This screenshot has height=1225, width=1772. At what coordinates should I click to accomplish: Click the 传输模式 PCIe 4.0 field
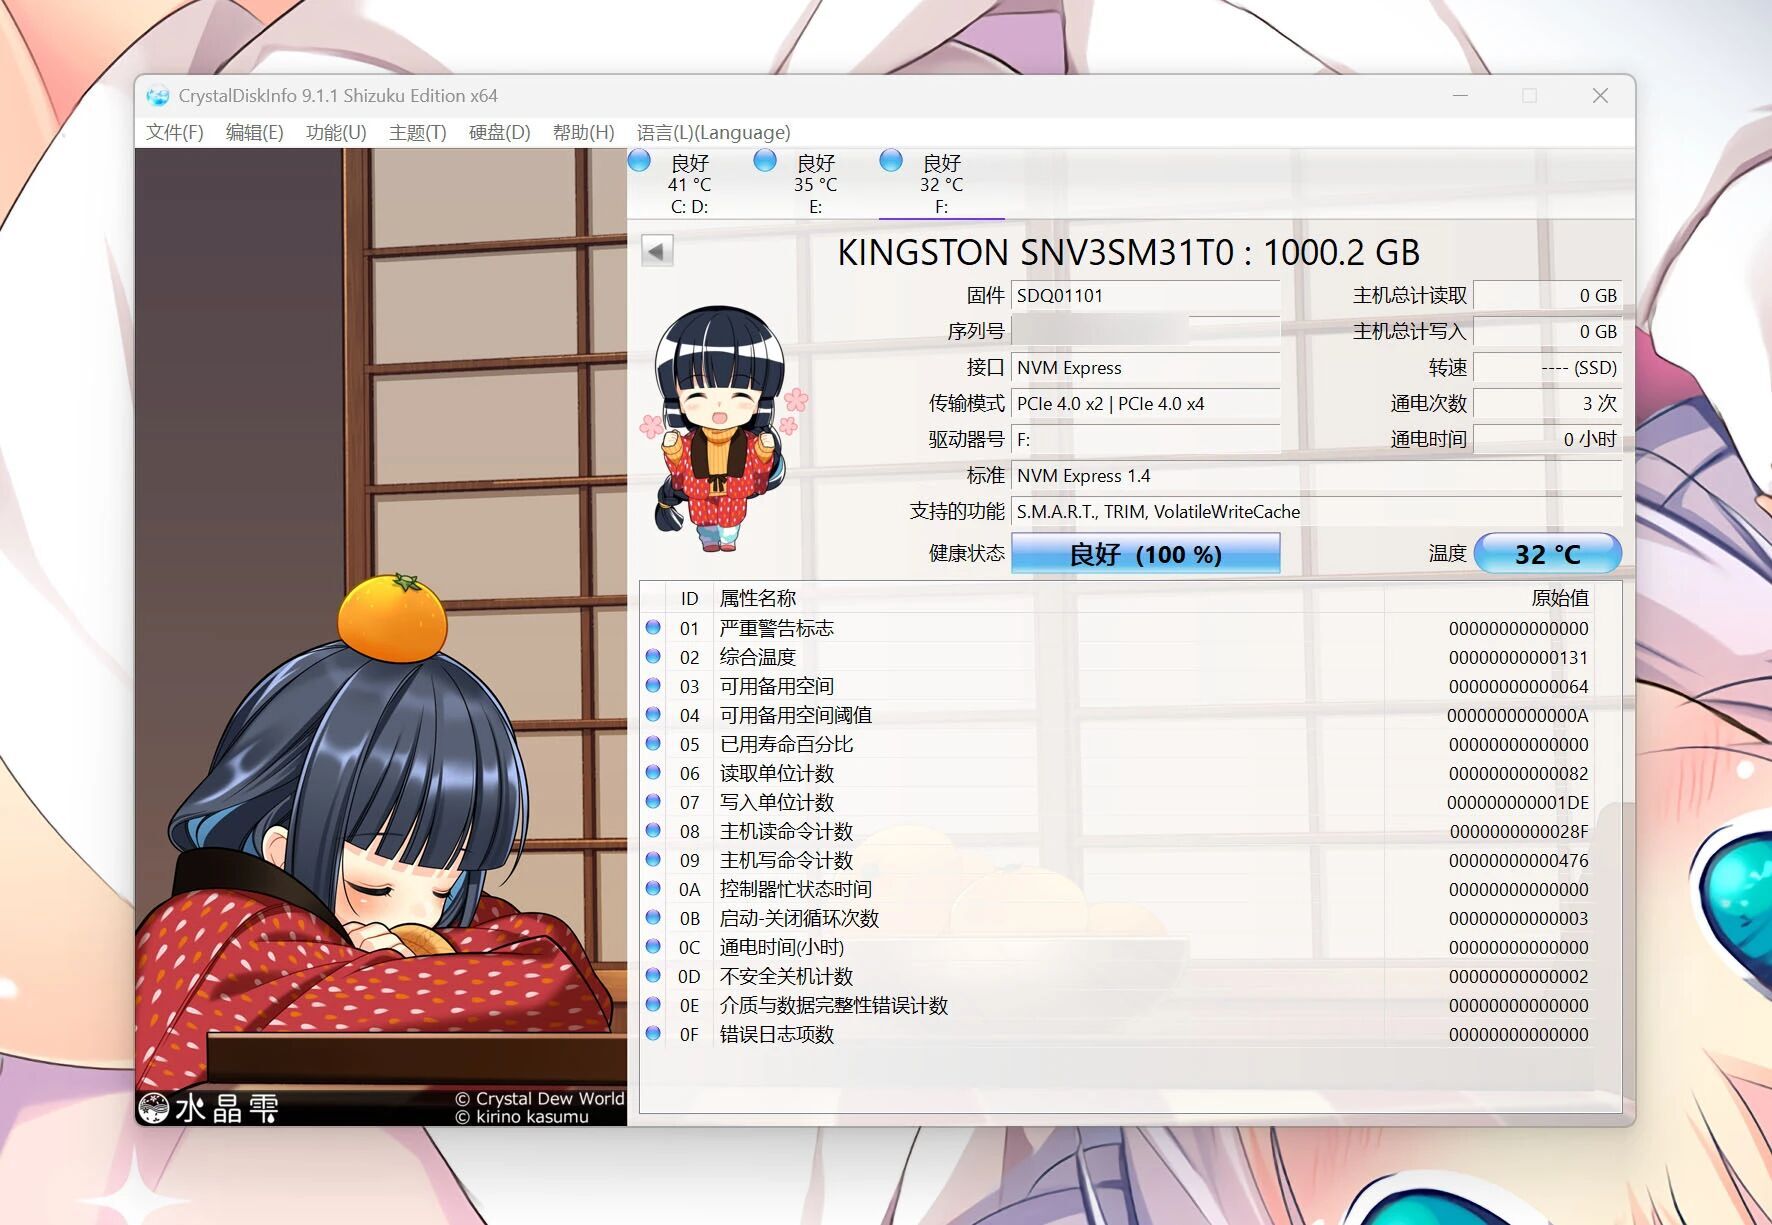1146,404
